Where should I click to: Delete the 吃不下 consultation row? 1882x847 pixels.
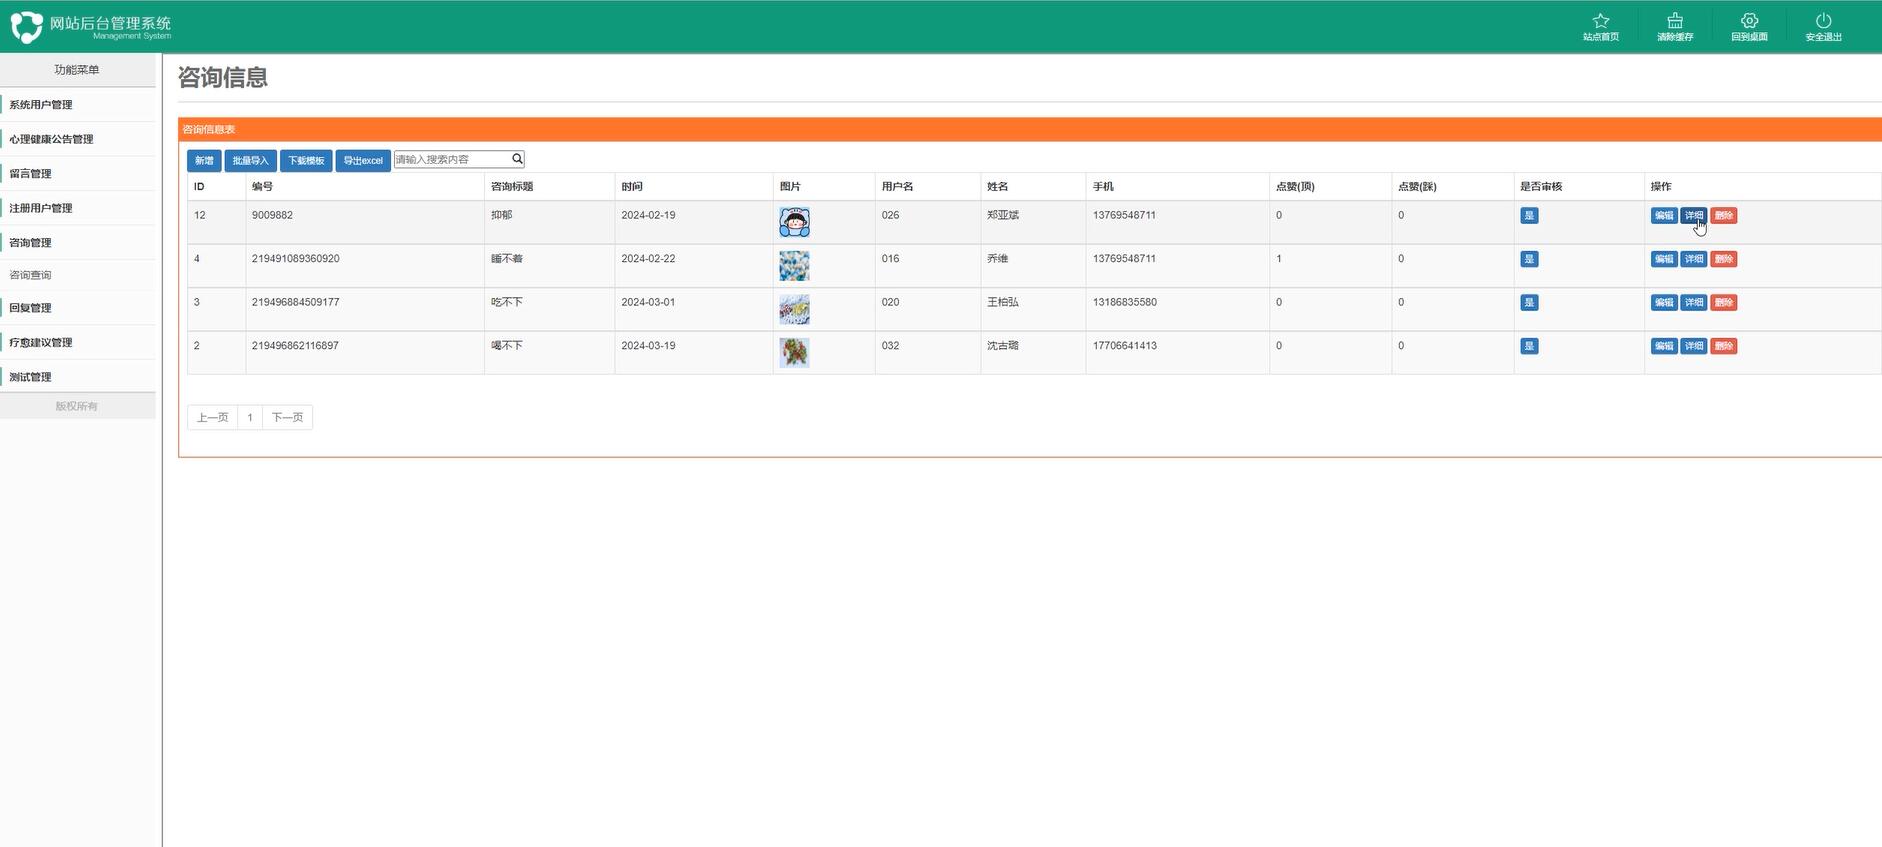click(1723, 303)
